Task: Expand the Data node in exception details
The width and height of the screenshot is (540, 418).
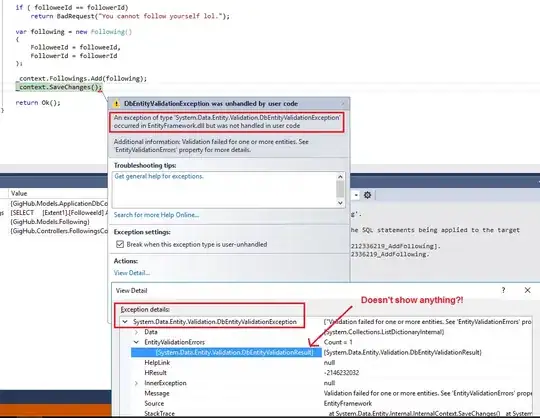Action: click(136, 332)
